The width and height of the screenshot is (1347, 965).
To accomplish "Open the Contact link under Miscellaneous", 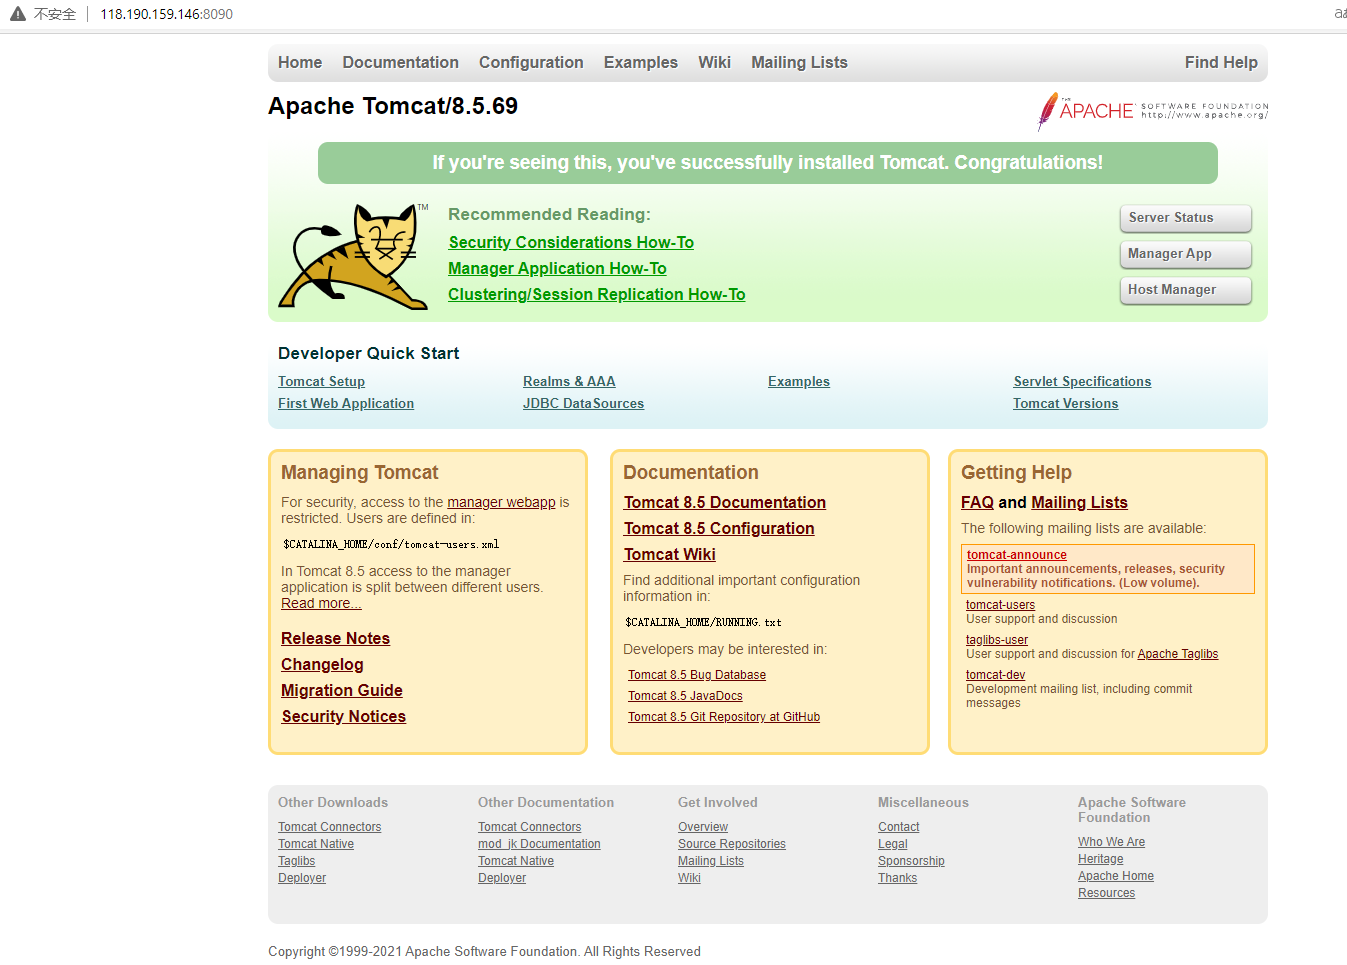I will click(x=898, y=827).
